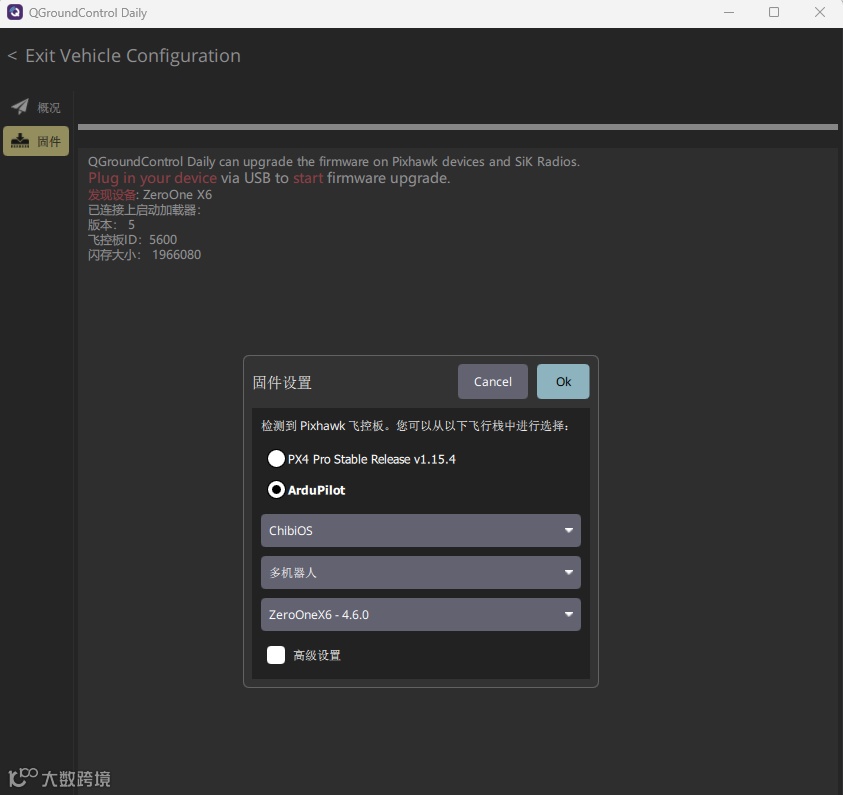Click the 闪存大小: 1966080 line
843x795 pixels.
click(145, 255)
